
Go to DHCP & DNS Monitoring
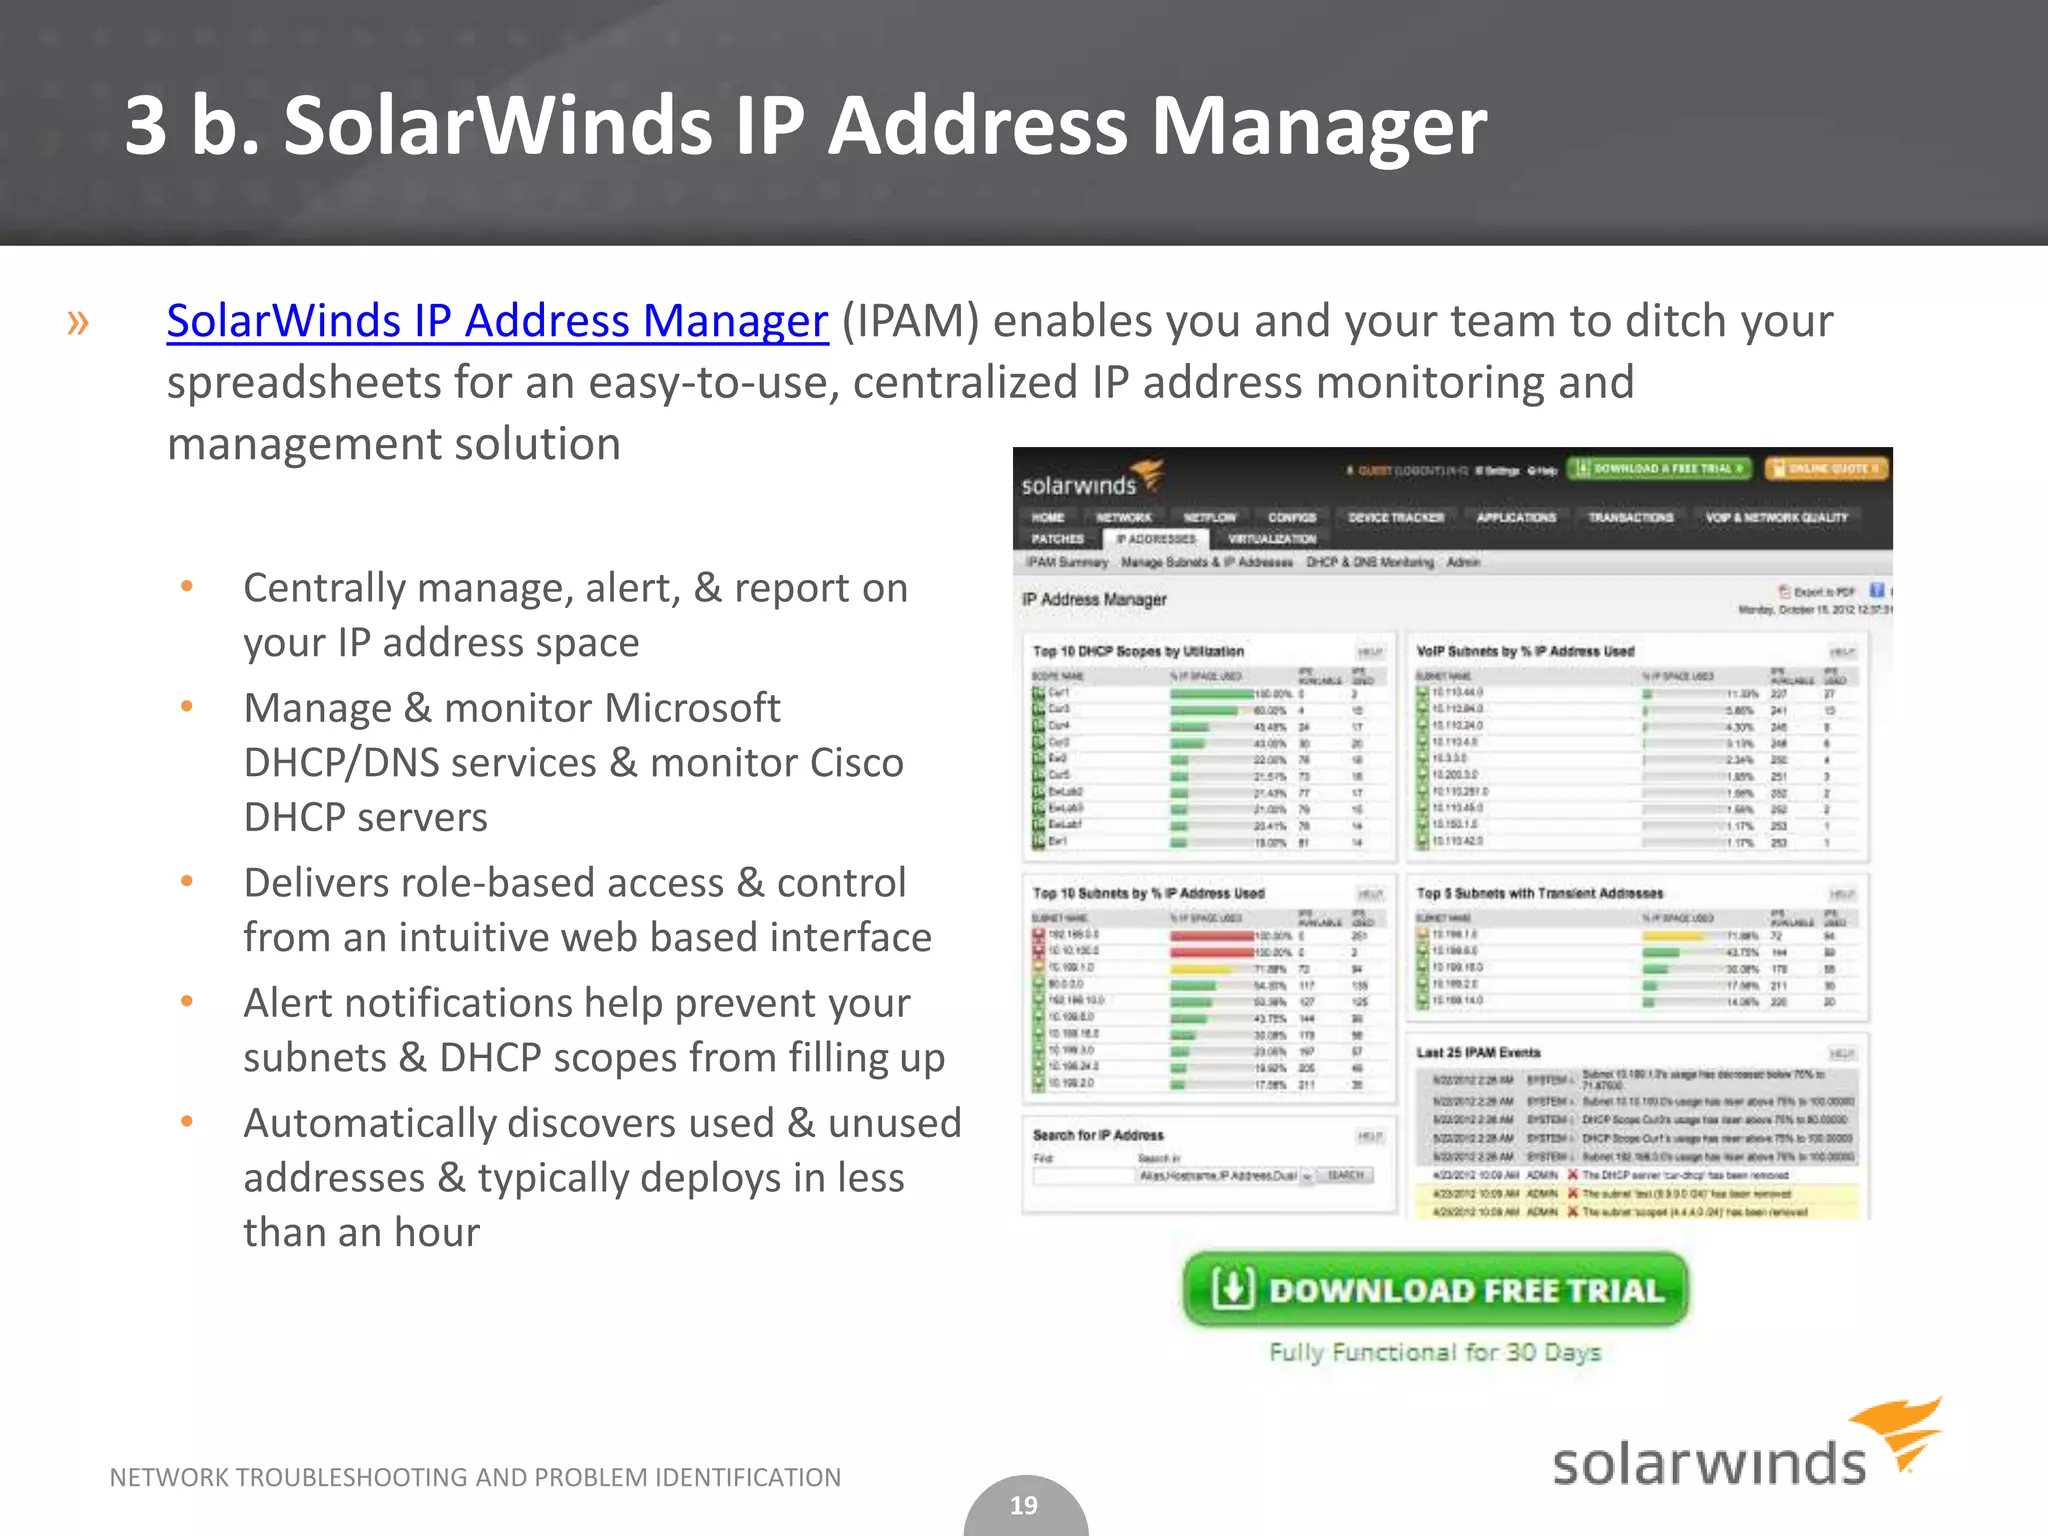point(1370,562)
